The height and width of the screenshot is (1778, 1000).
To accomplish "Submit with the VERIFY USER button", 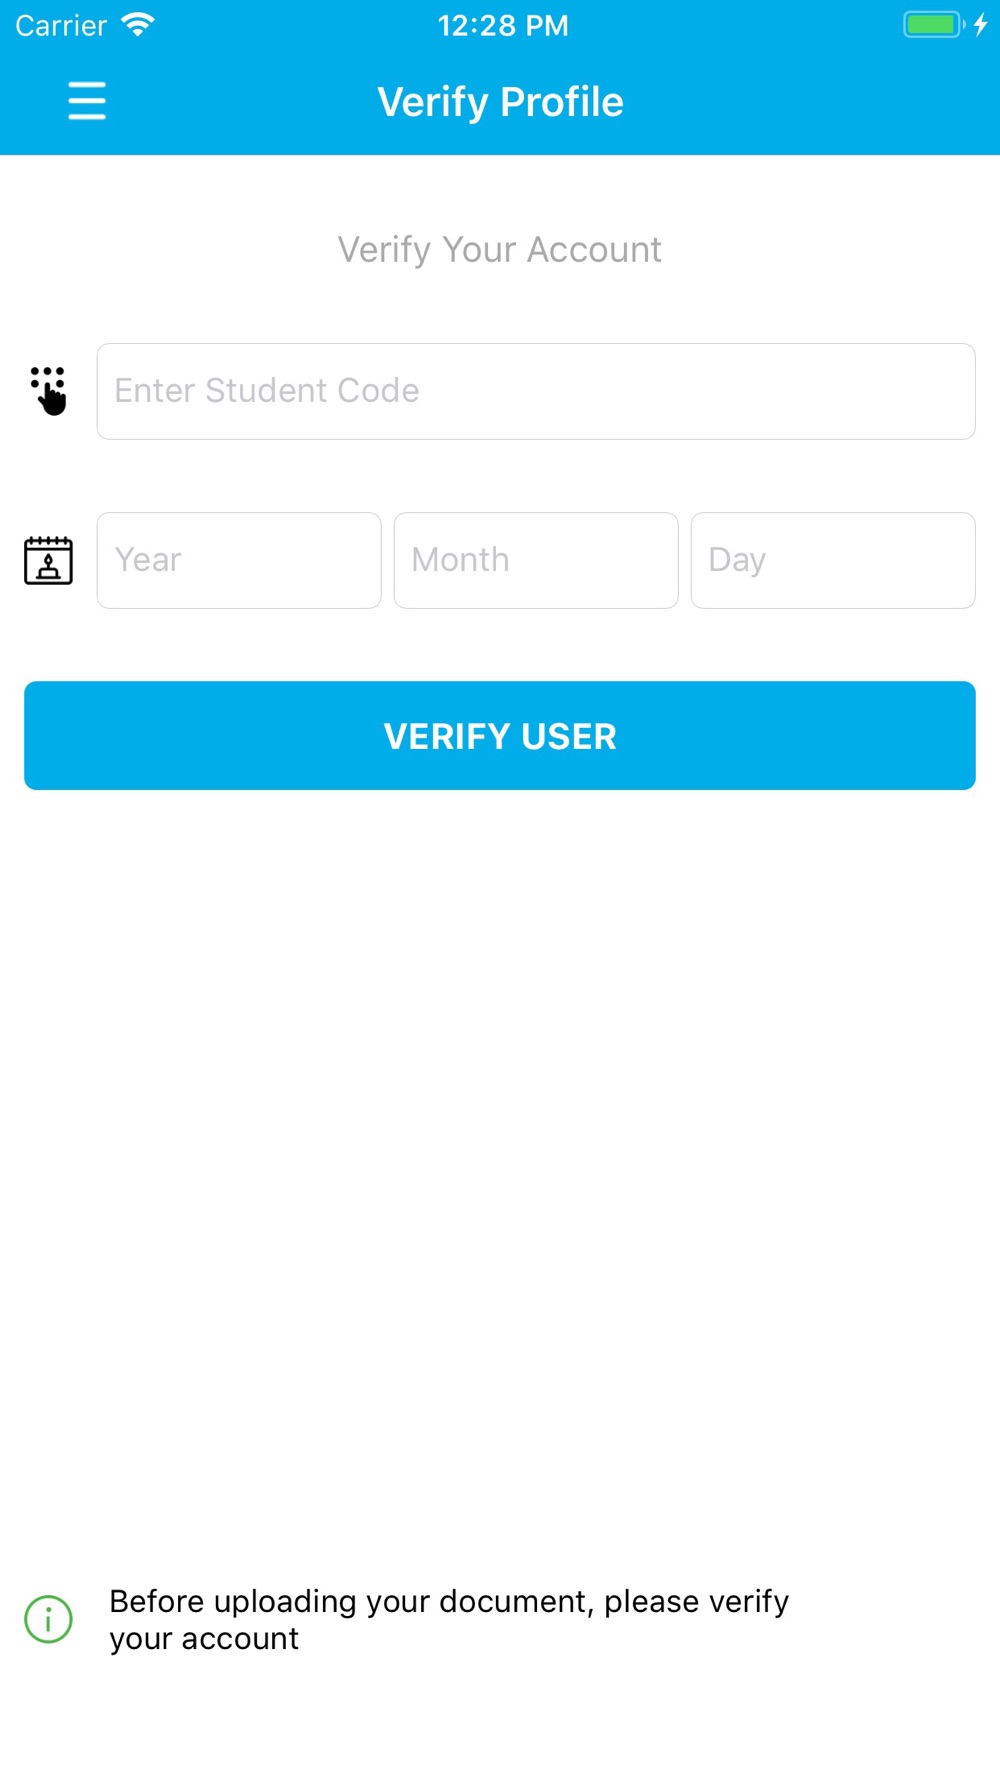I will pyautogui.click(x=500, y=736).
